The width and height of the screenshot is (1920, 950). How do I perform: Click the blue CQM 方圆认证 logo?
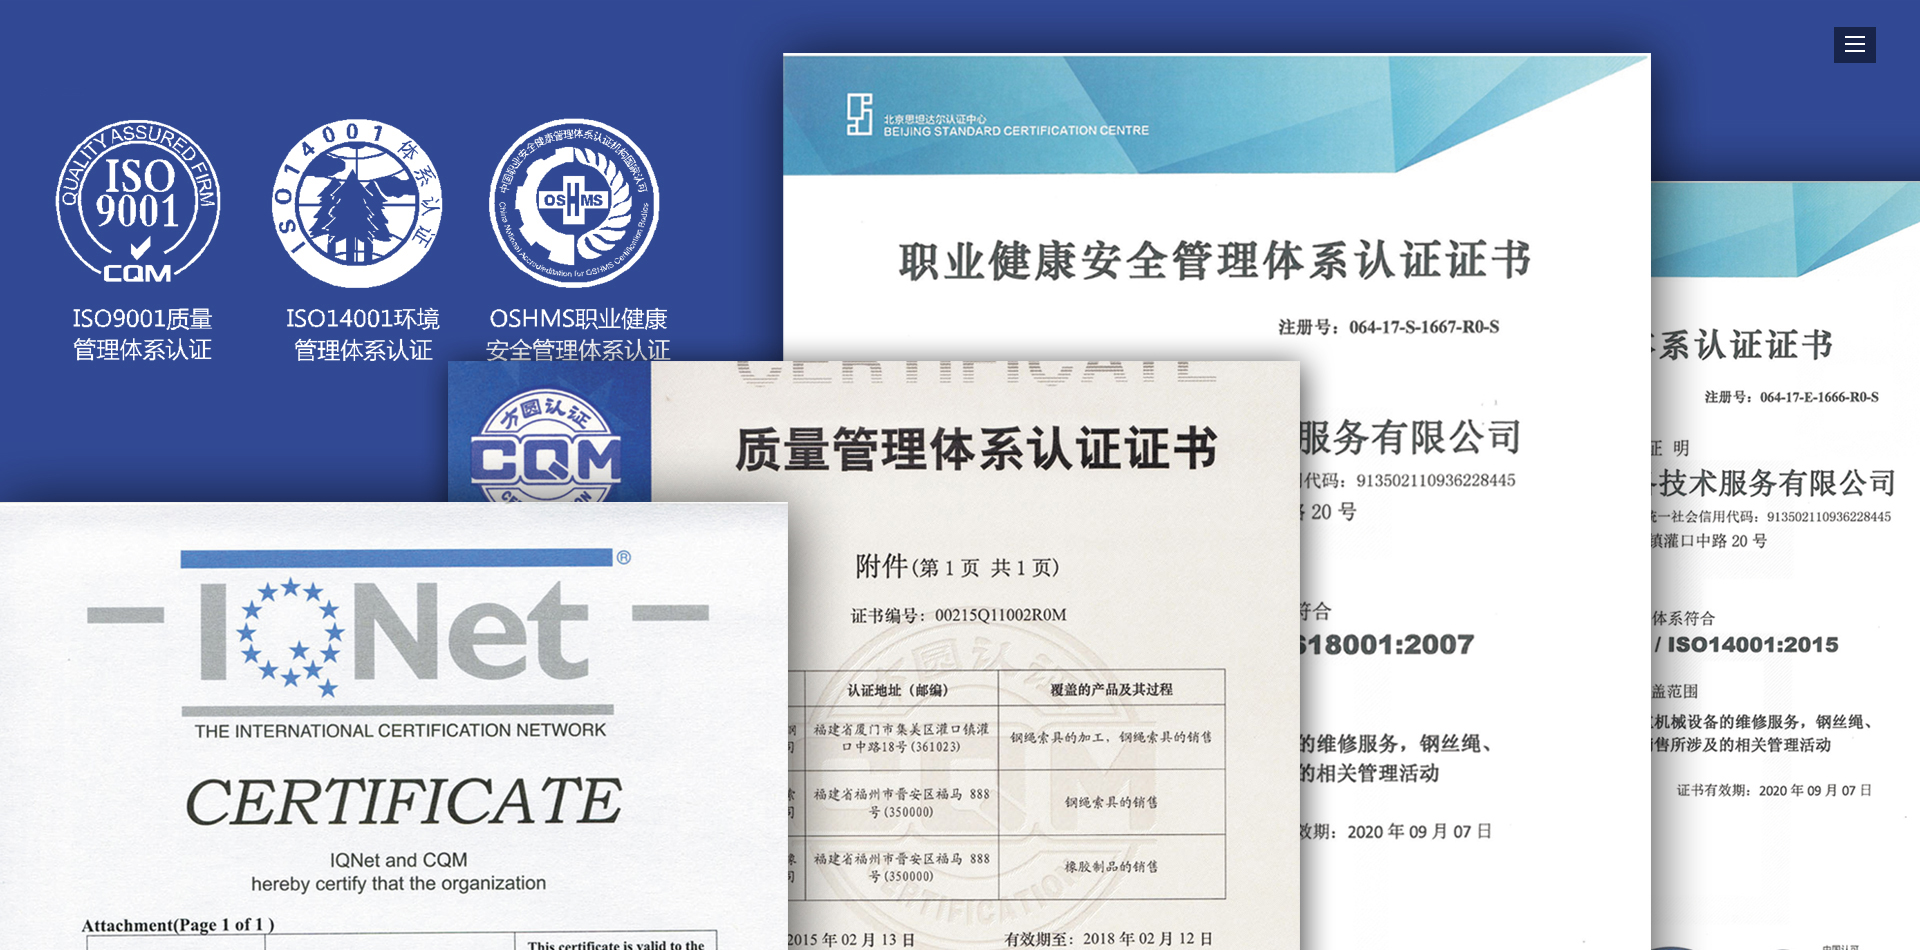(546, 445)
